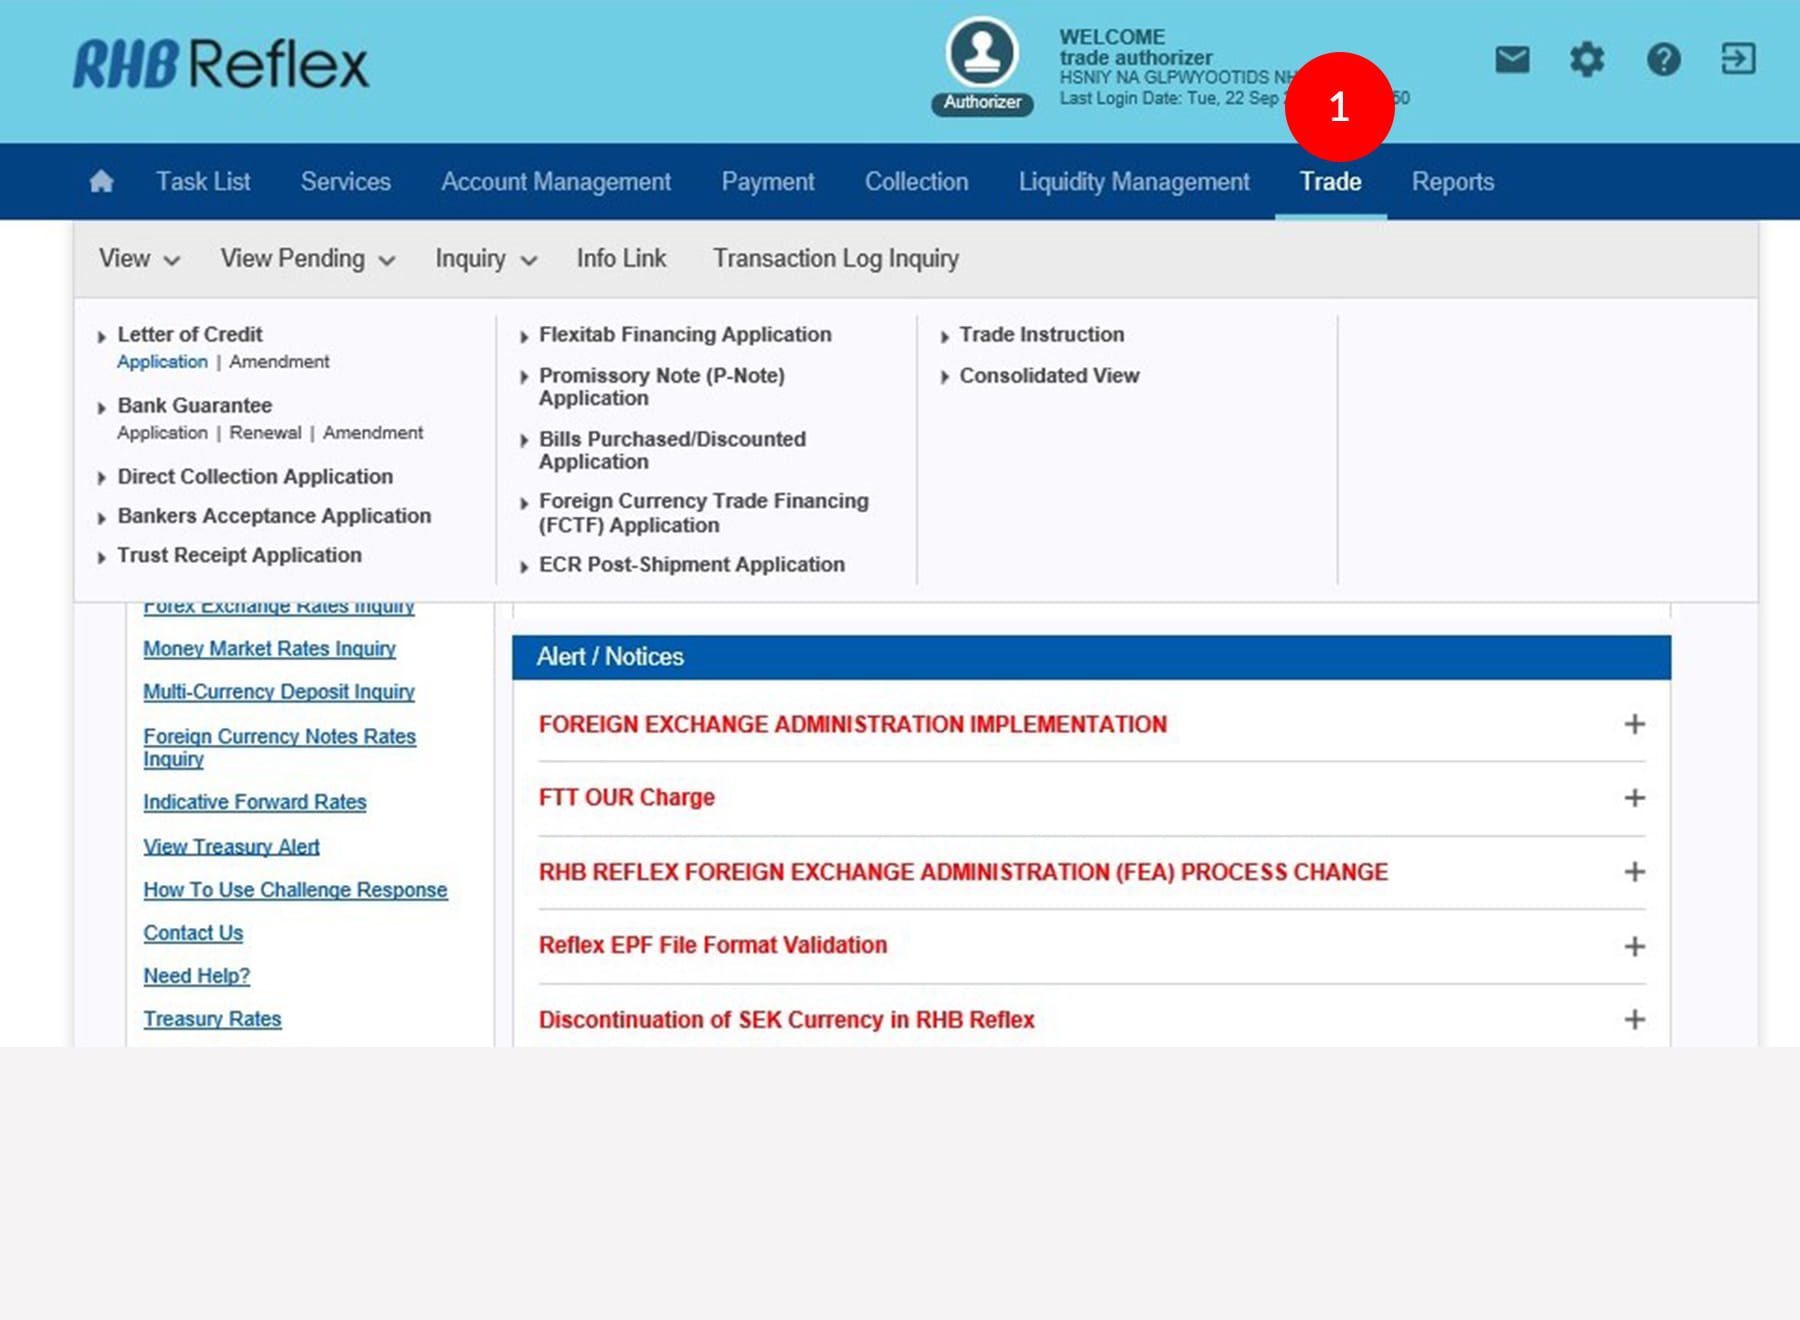This screenshot has width=1800, height=1320.
Task: Click the help question mark icon
Action: click(x=1663, y=60)
